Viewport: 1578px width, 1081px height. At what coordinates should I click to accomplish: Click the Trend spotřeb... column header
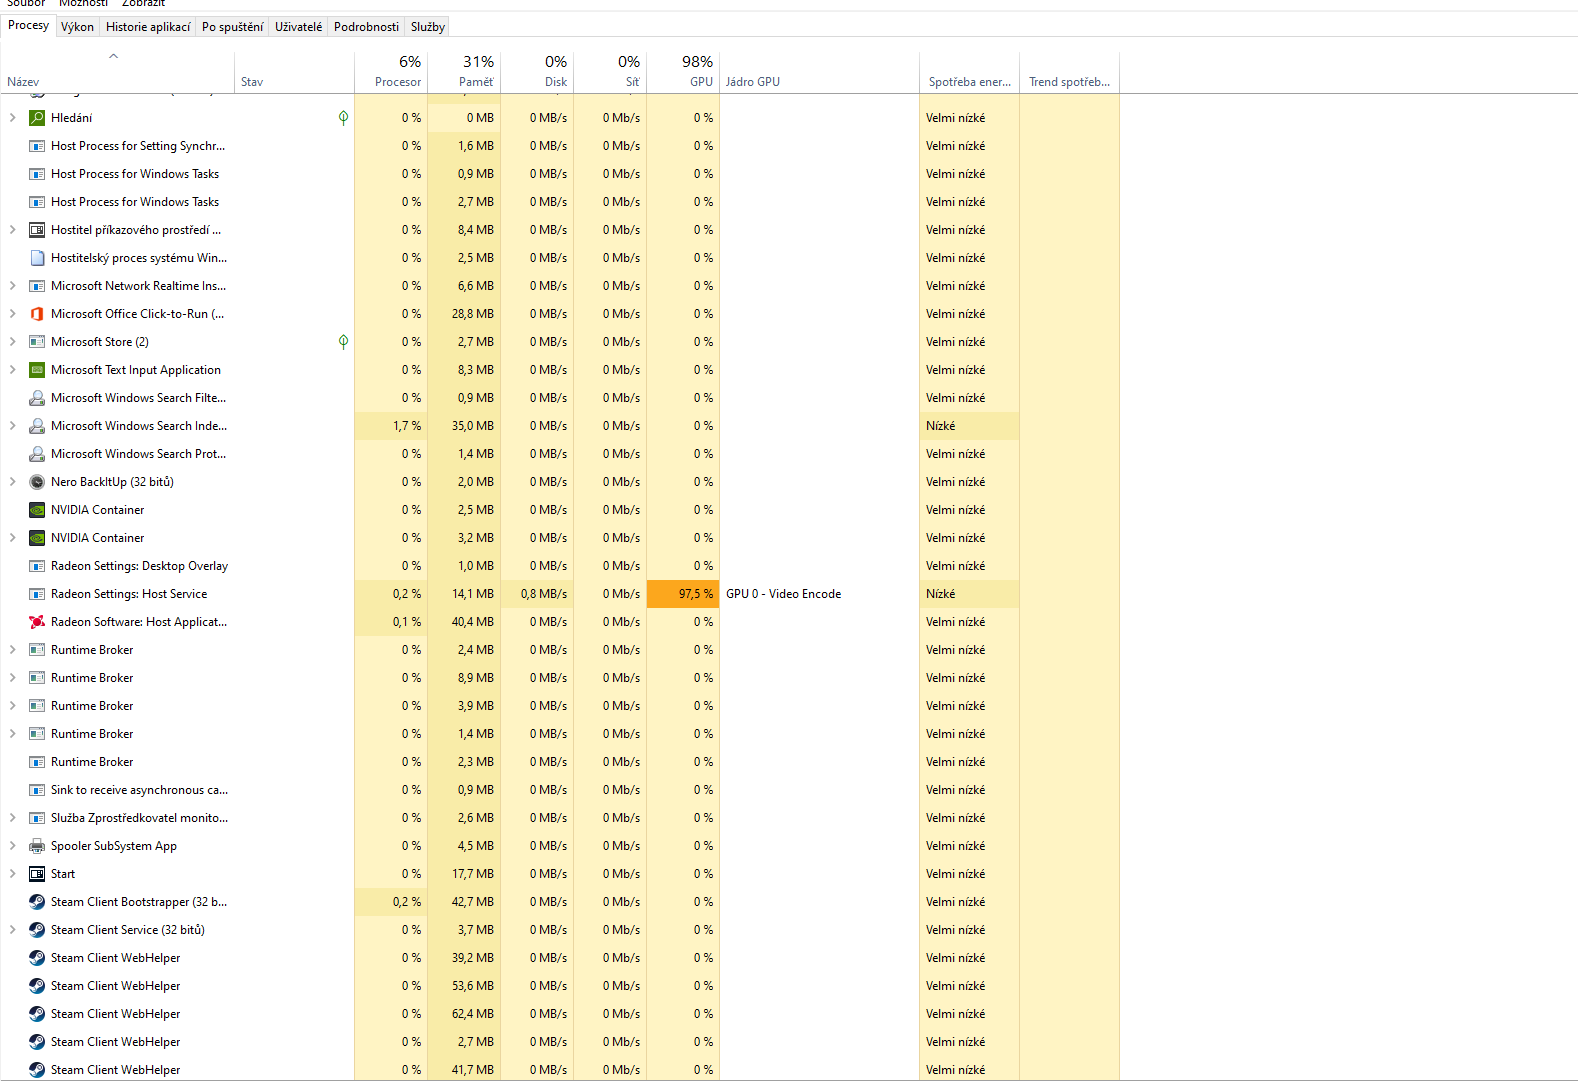[1069, 72]
